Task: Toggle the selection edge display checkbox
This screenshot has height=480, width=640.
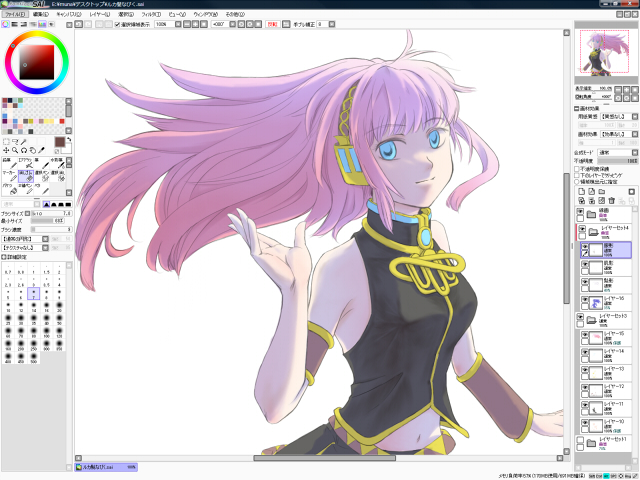Action: coord(117,24)
